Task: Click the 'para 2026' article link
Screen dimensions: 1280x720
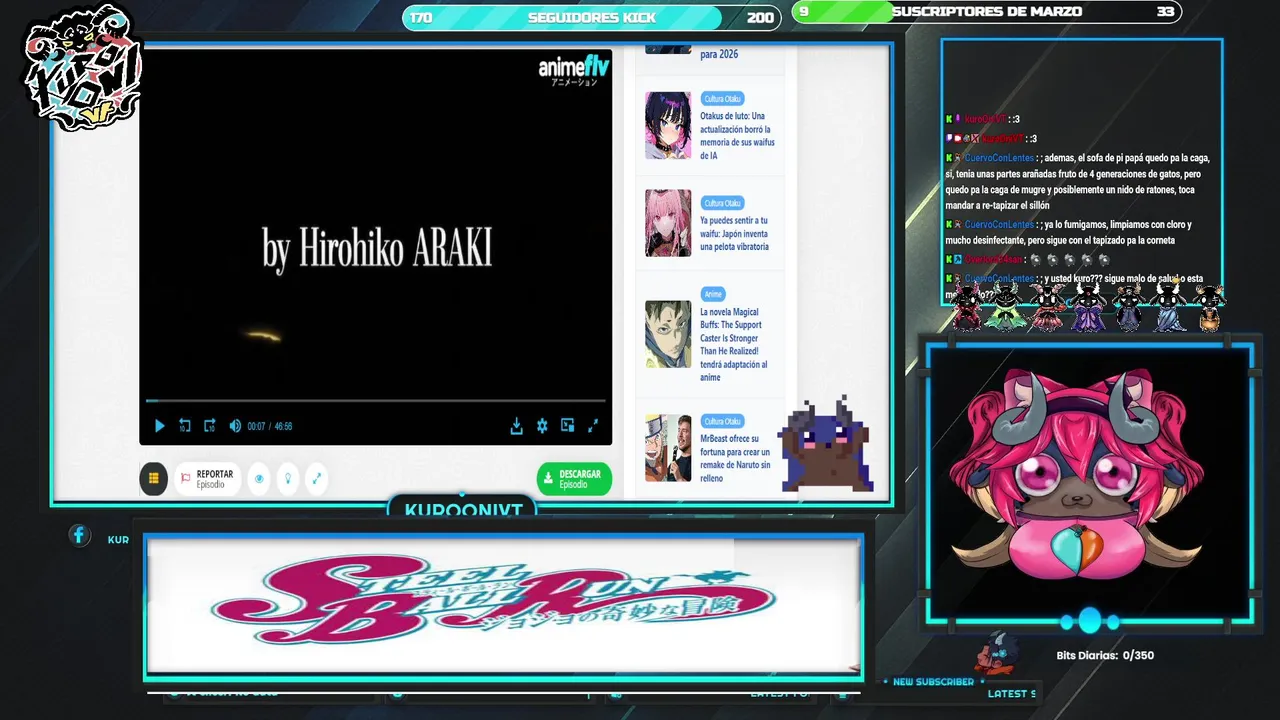Action: pyautogui.click(x=719, y=54)
